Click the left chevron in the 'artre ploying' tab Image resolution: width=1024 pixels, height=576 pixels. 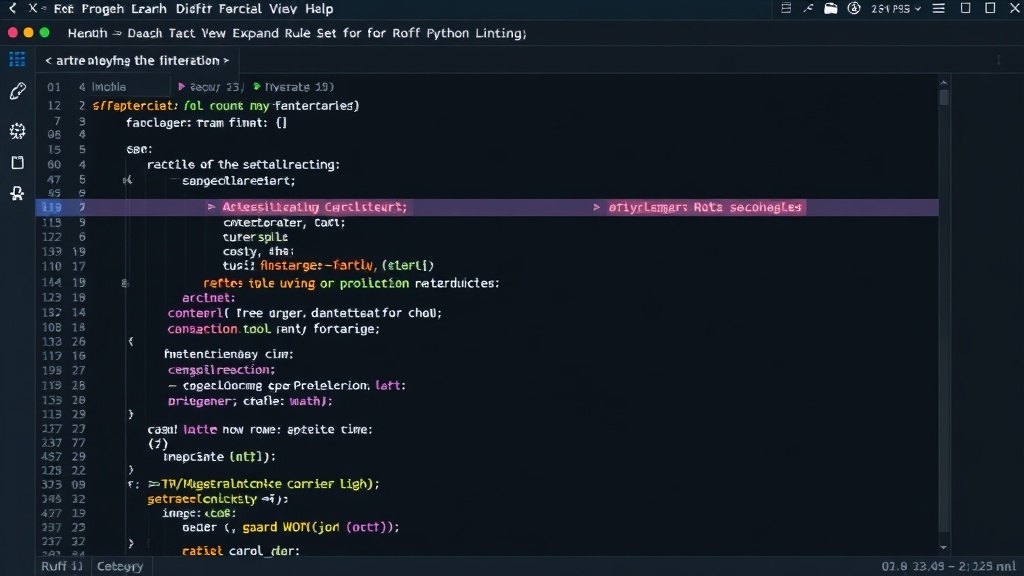coord(48,61)
